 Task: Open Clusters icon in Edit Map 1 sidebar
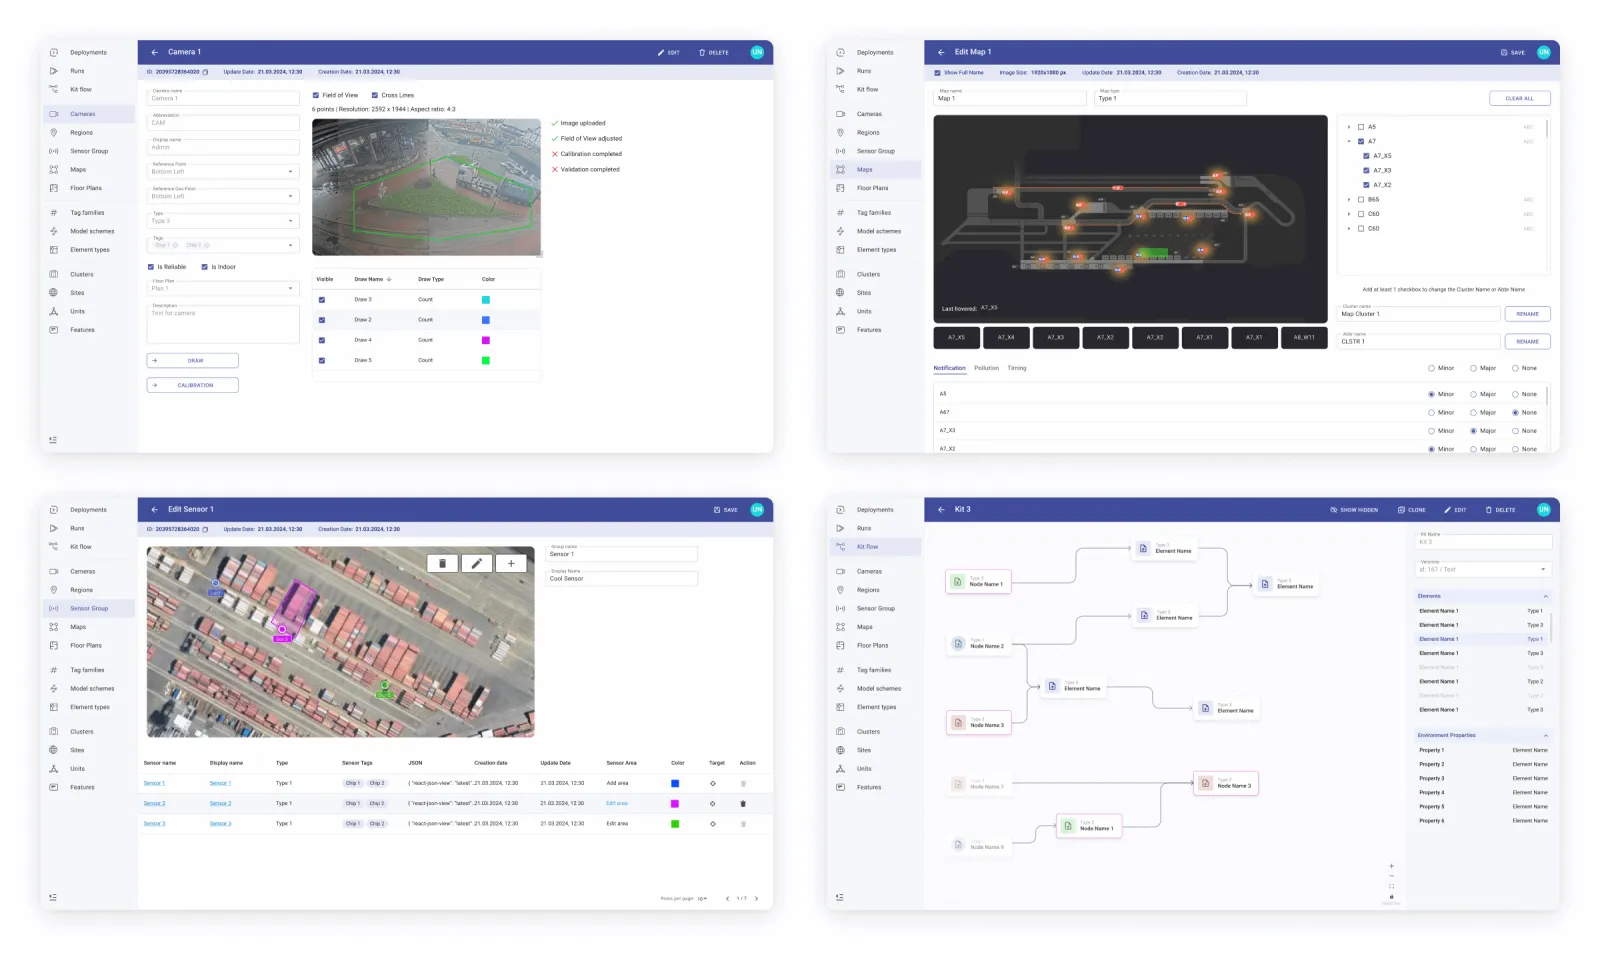pyautogui.click(x=840, y=274)
